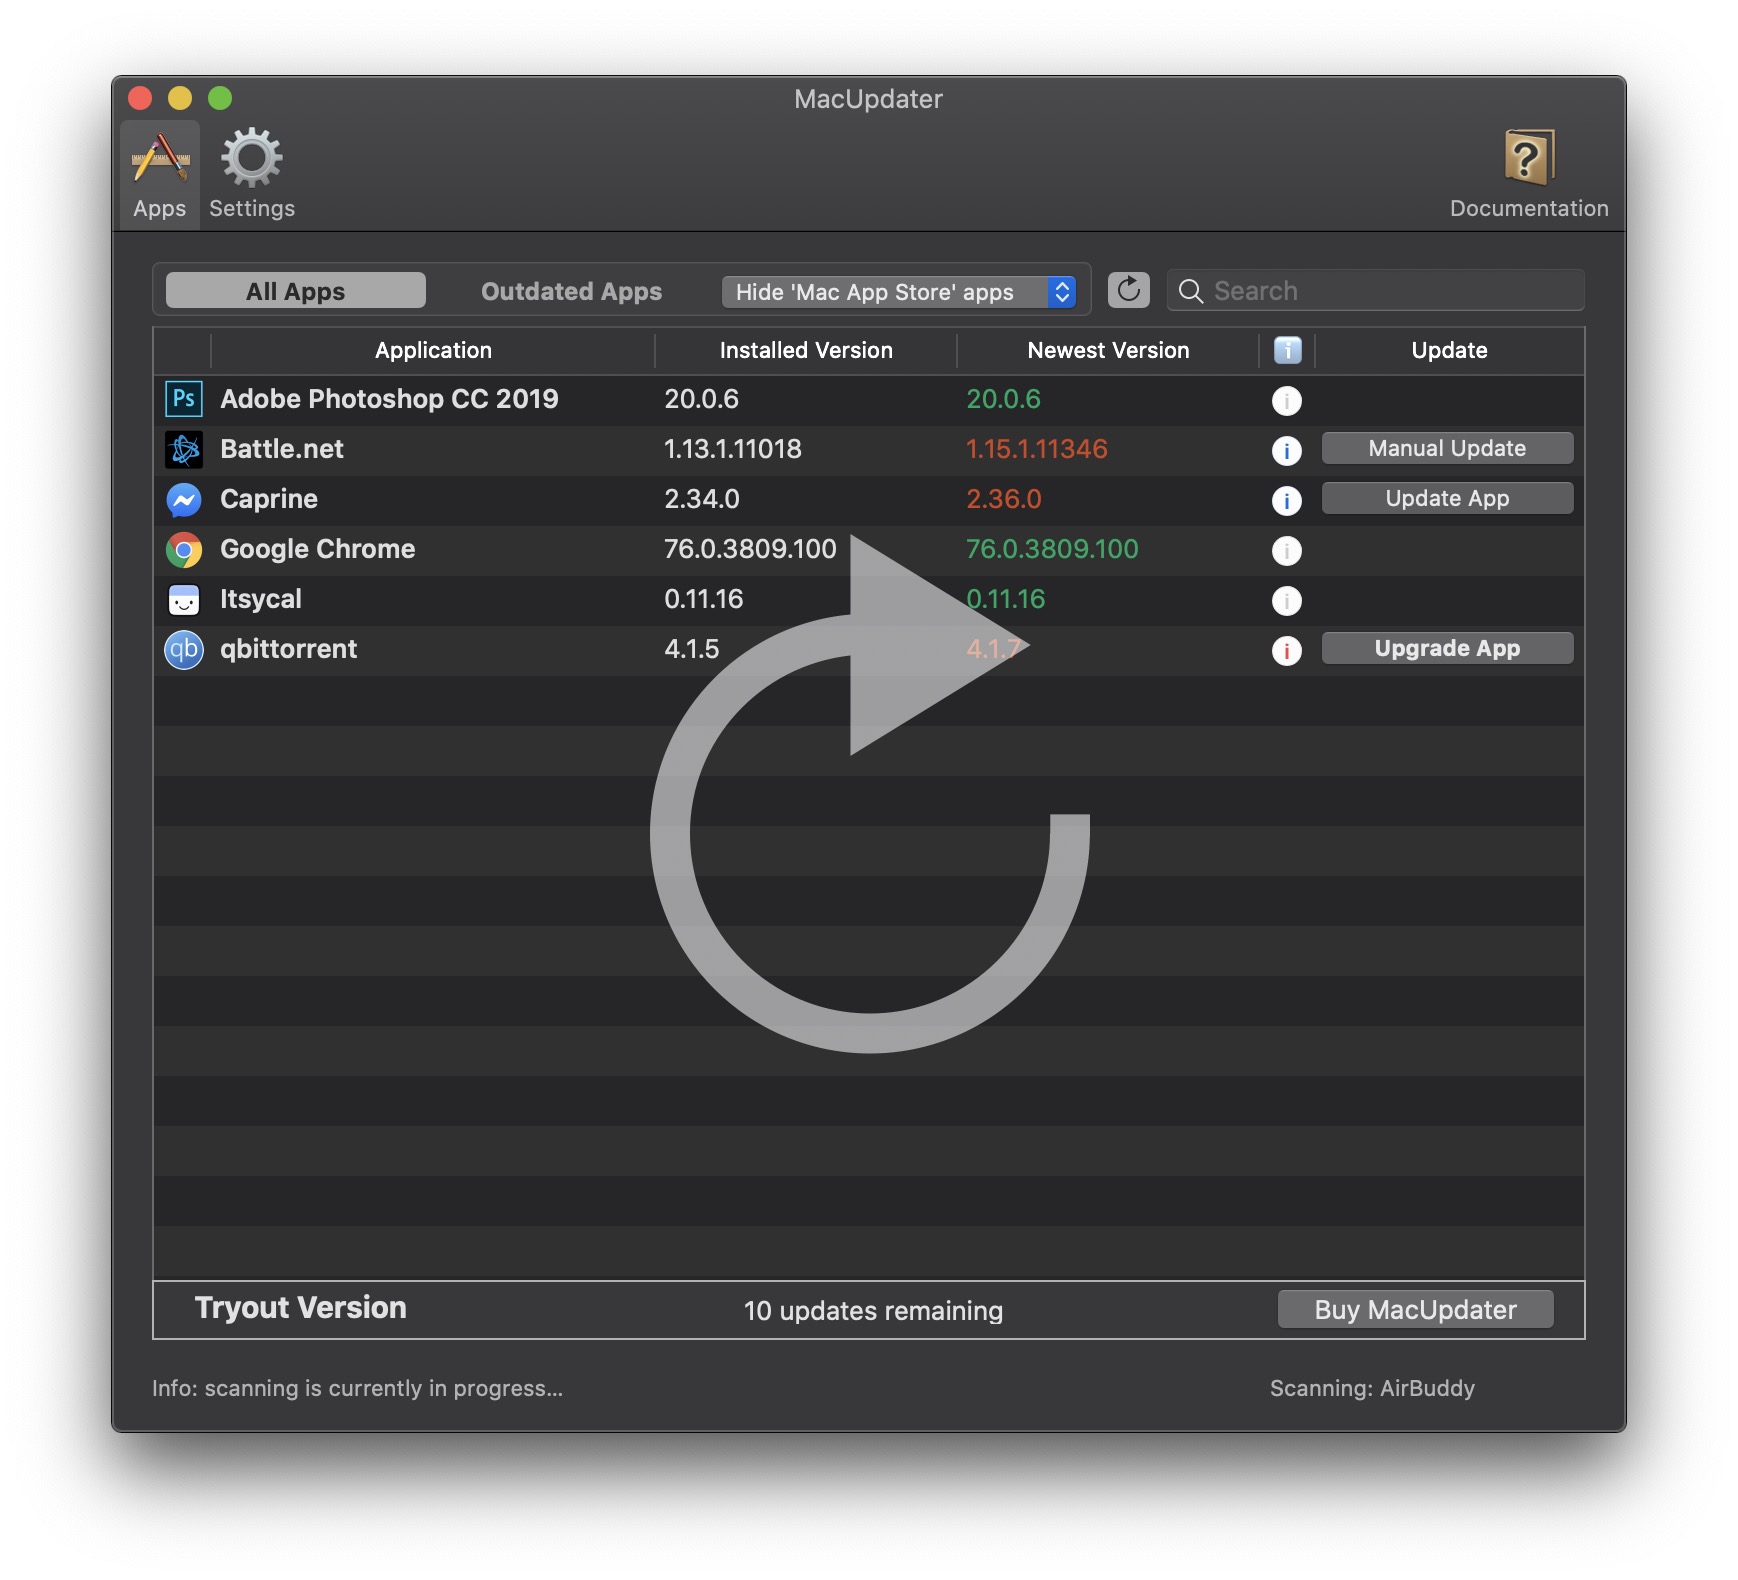Image resolution: width=1738 pixels, height=1580 pixels.
Task: Minimize the MacUpdater window
Action: (180, 98)
